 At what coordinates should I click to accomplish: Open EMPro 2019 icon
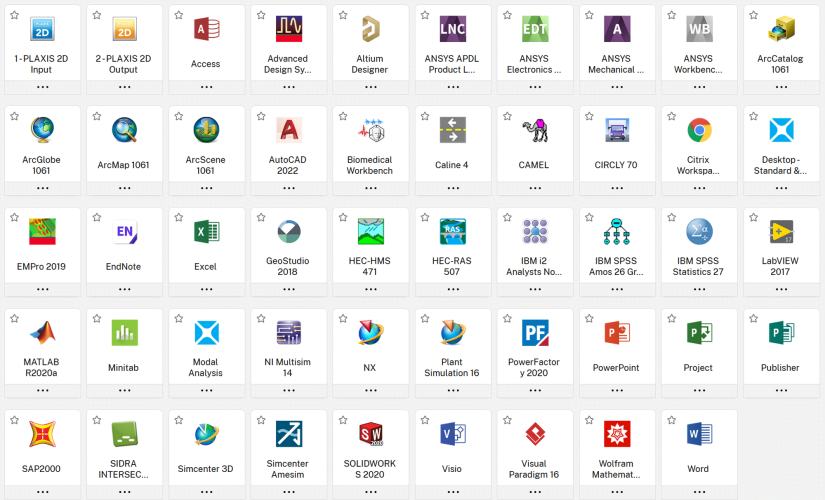[x=42, y=232]
